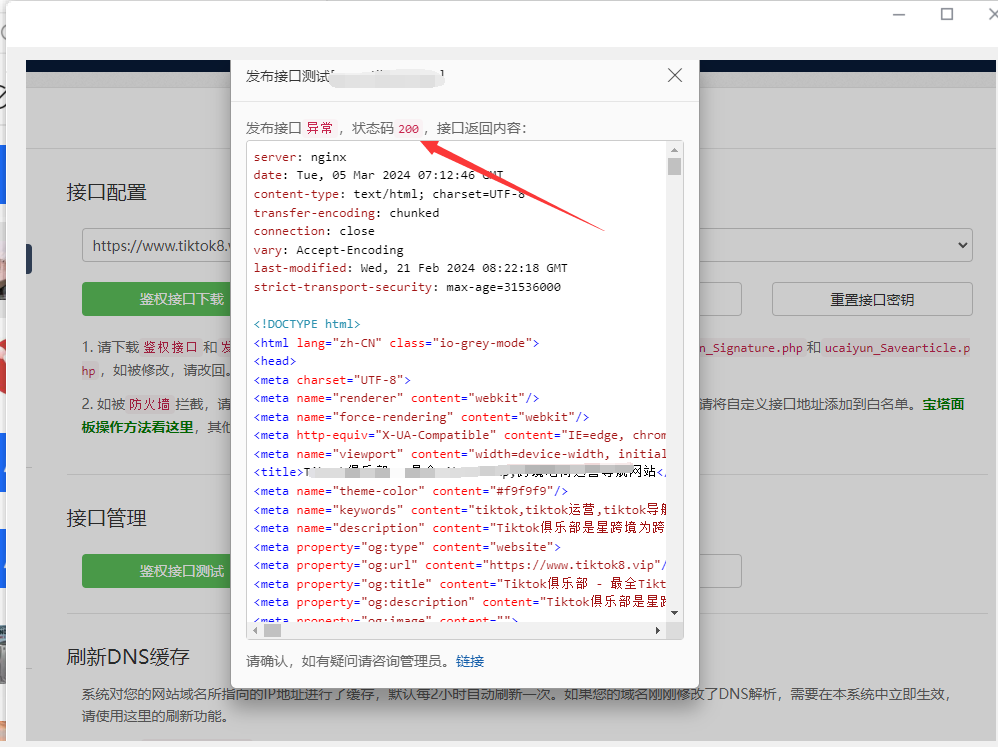
Task: Click the response box horizontal scroll thumb
Action: click(272, 631)
